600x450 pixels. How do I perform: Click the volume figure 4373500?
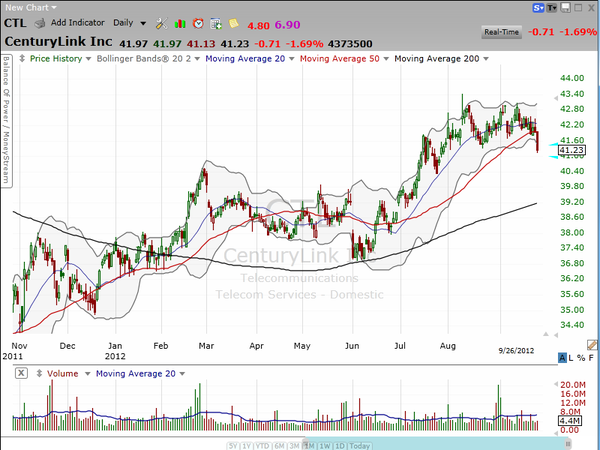coord(350,44)
